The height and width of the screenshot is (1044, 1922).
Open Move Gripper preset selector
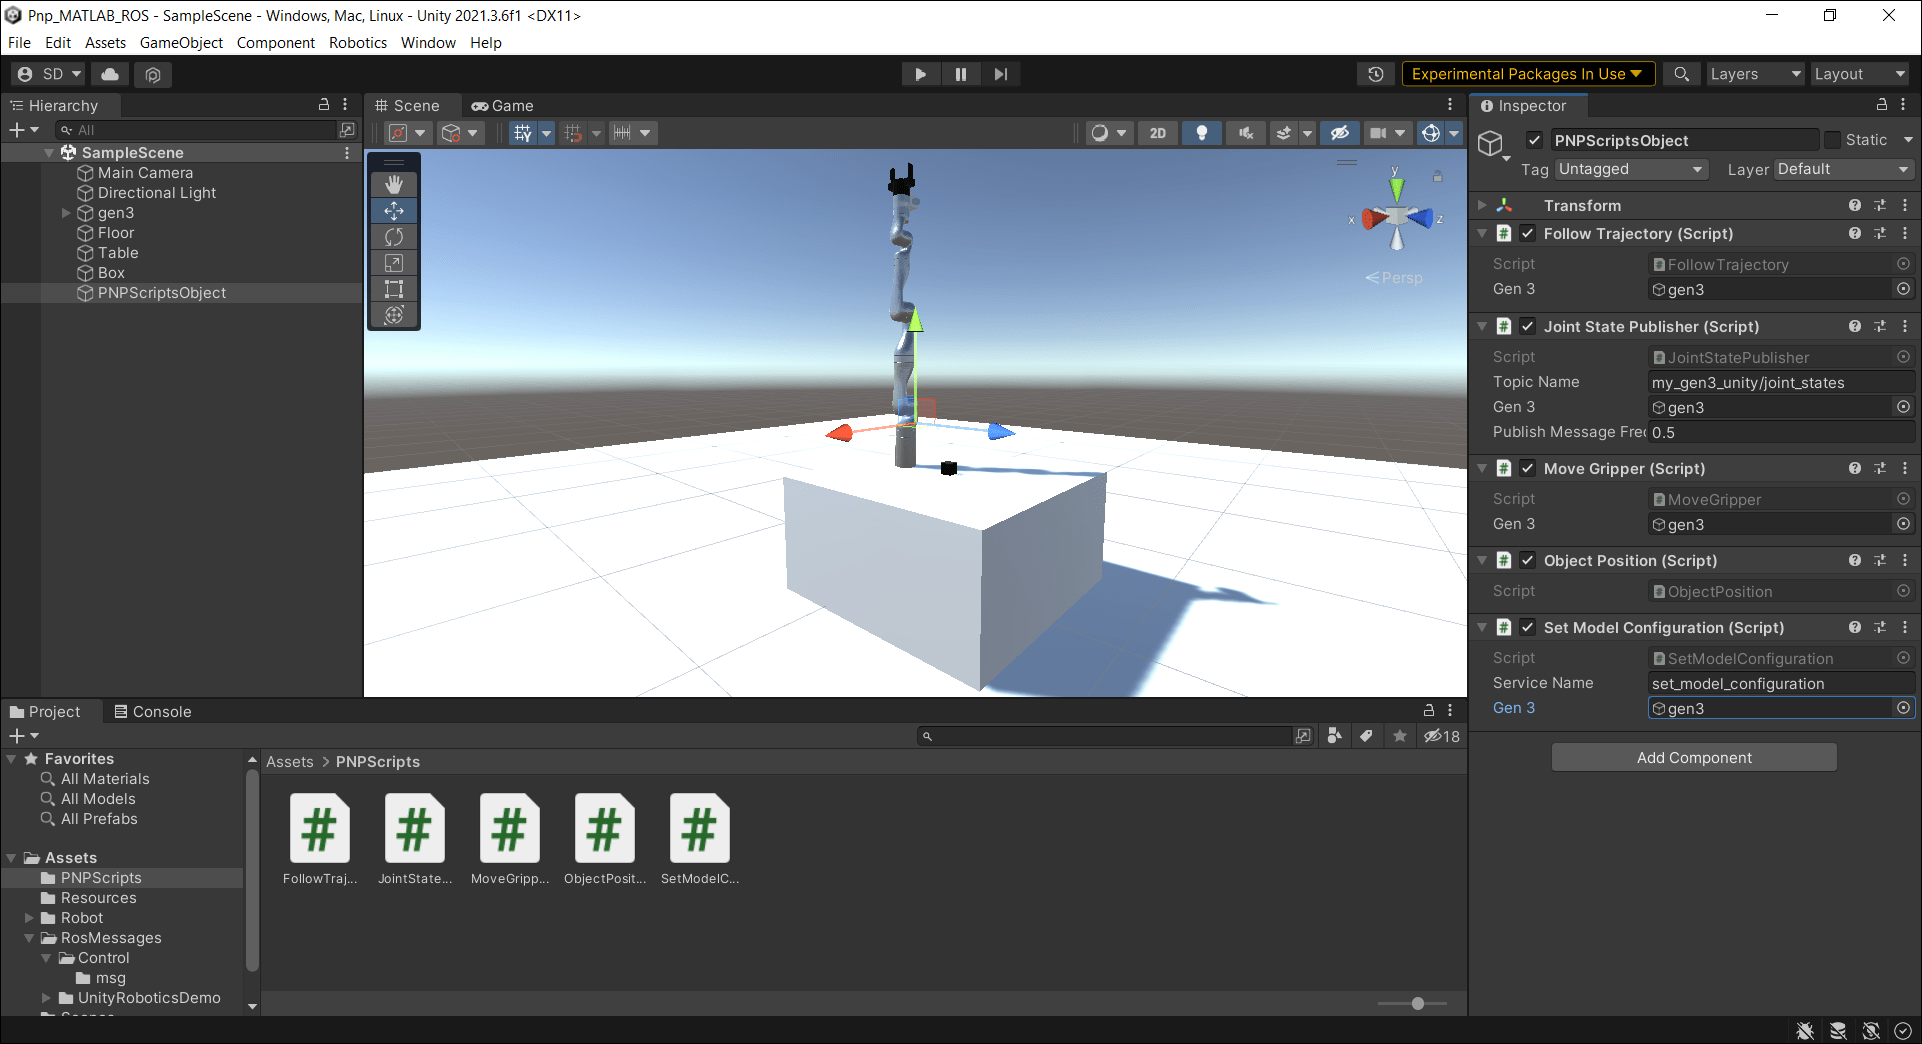coord(1880,469)
